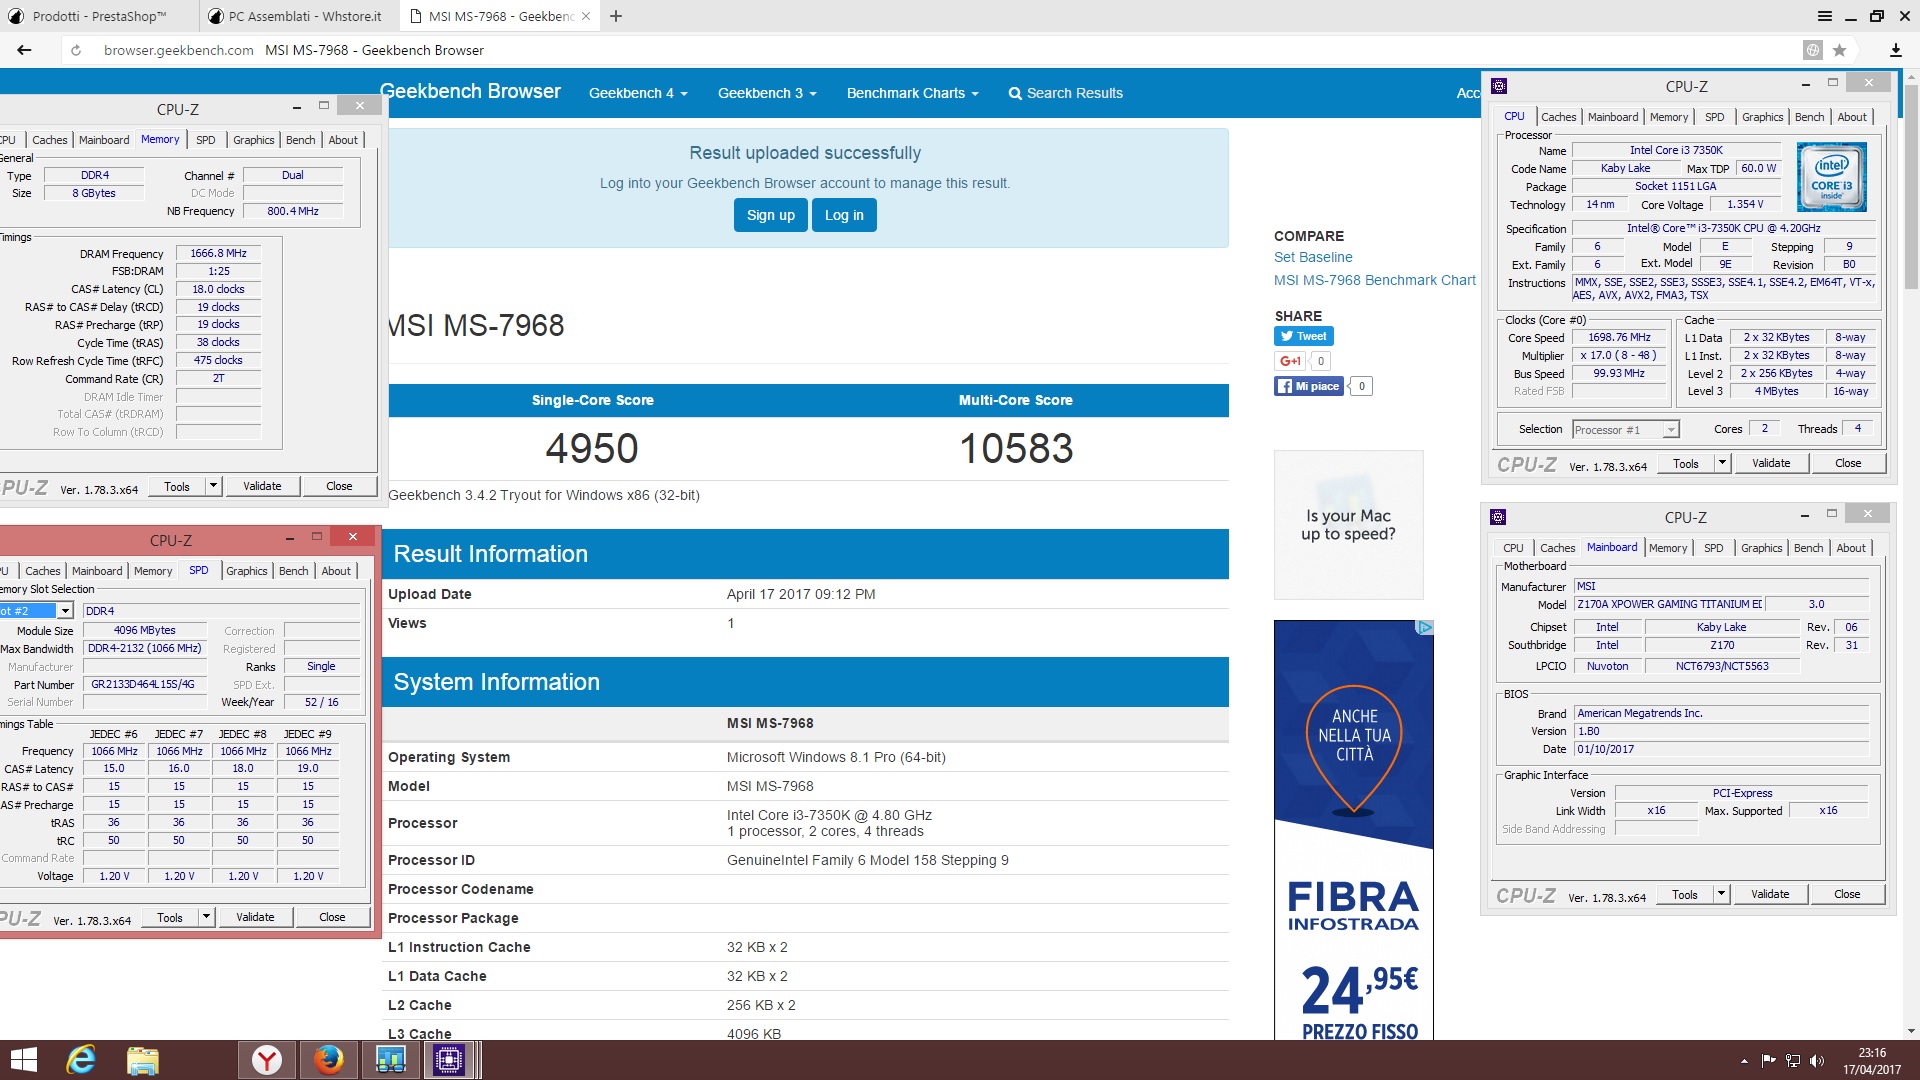
Task: Open the SPD tab in CPU window
Action: (1714, 117)
